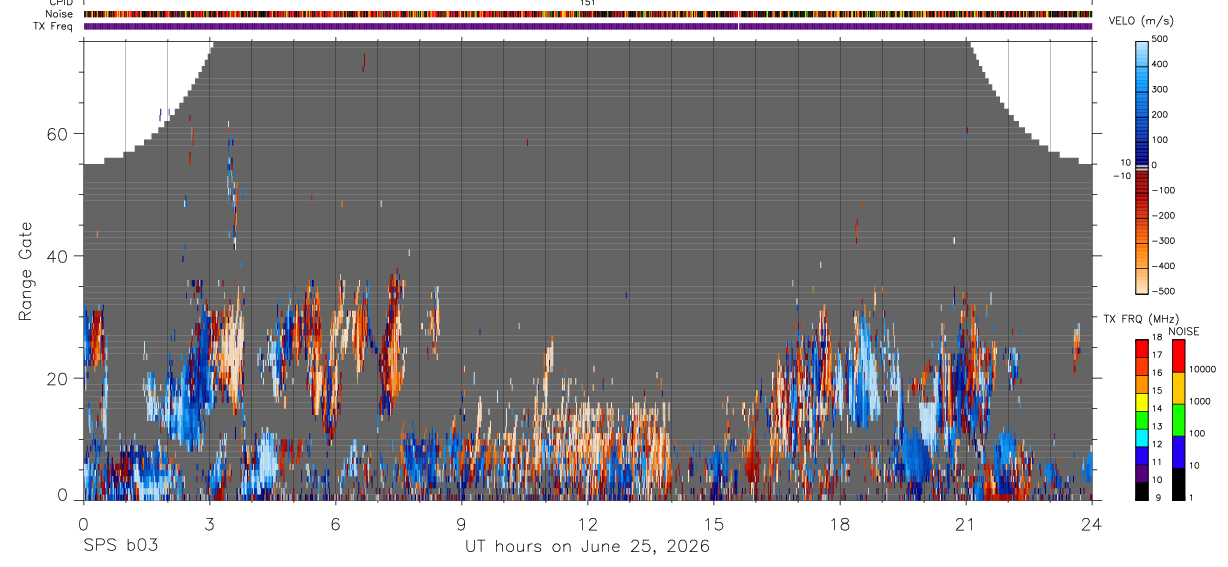Click the red 10000 NOISE swatch
1228x567 pixels.
[1178, 355]
